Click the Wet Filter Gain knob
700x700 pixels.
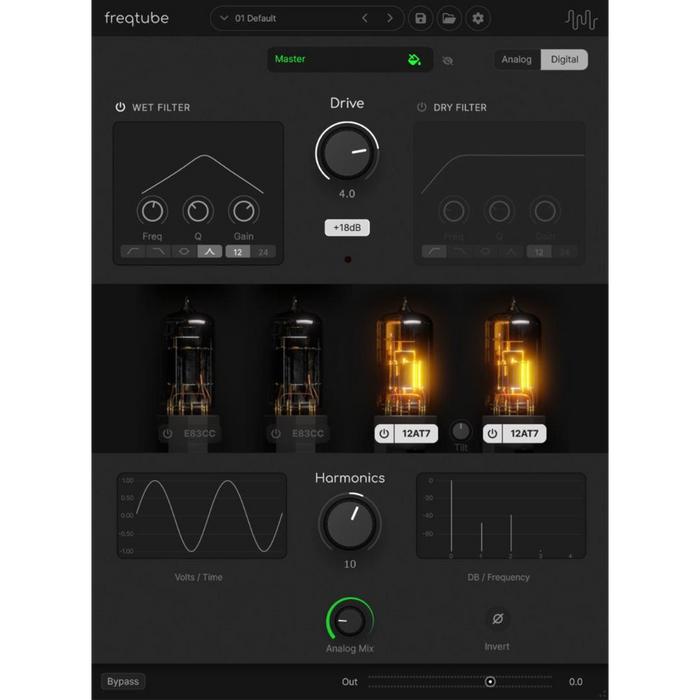coord(244,211)
